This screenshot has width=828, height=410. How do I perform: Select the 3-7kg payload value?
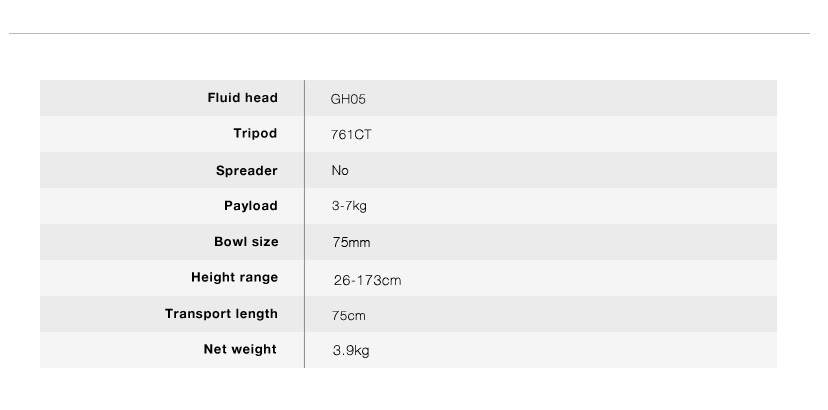pos(350,207)
